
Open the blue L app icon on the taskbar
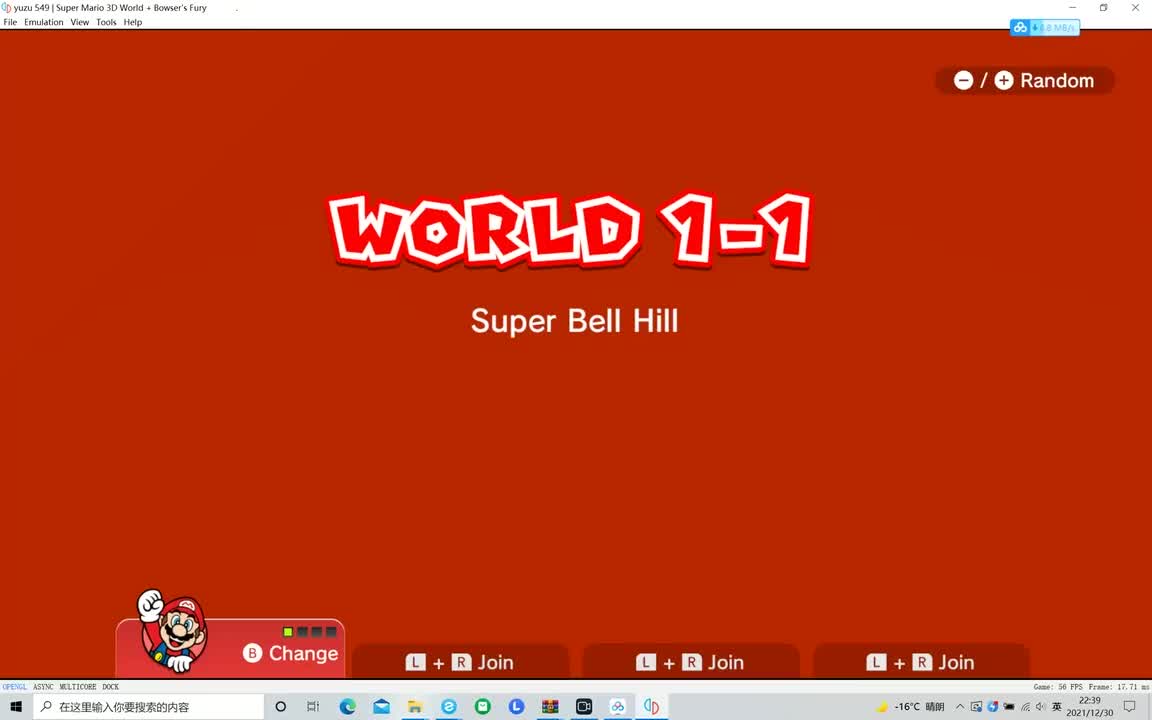[516, 706]
